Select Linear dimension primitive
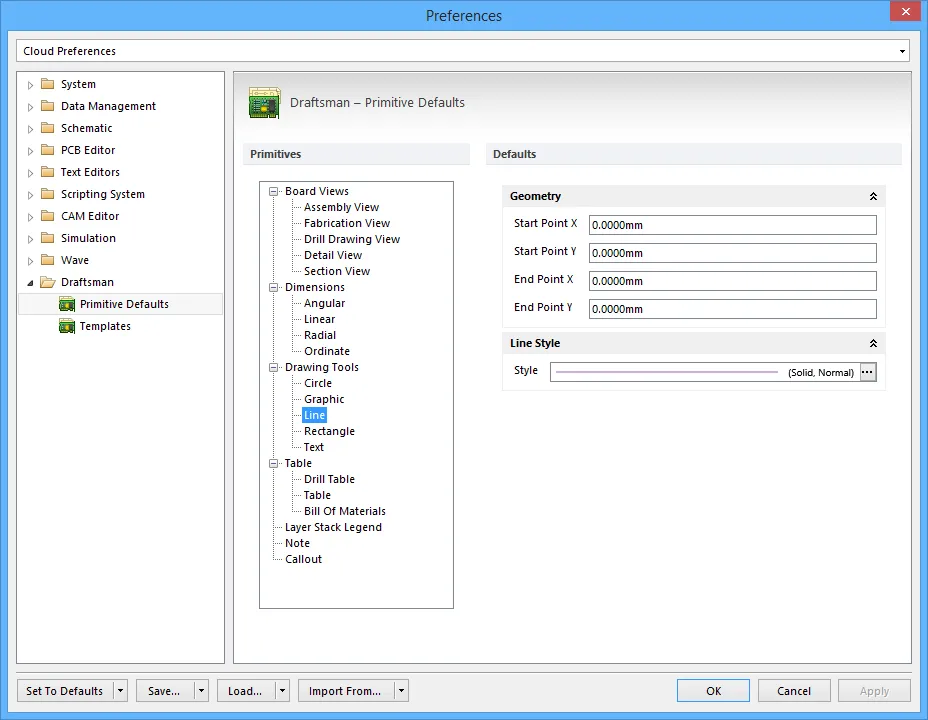Image resolution: width=928 pixels, height=720 pixels. [320, 319]
